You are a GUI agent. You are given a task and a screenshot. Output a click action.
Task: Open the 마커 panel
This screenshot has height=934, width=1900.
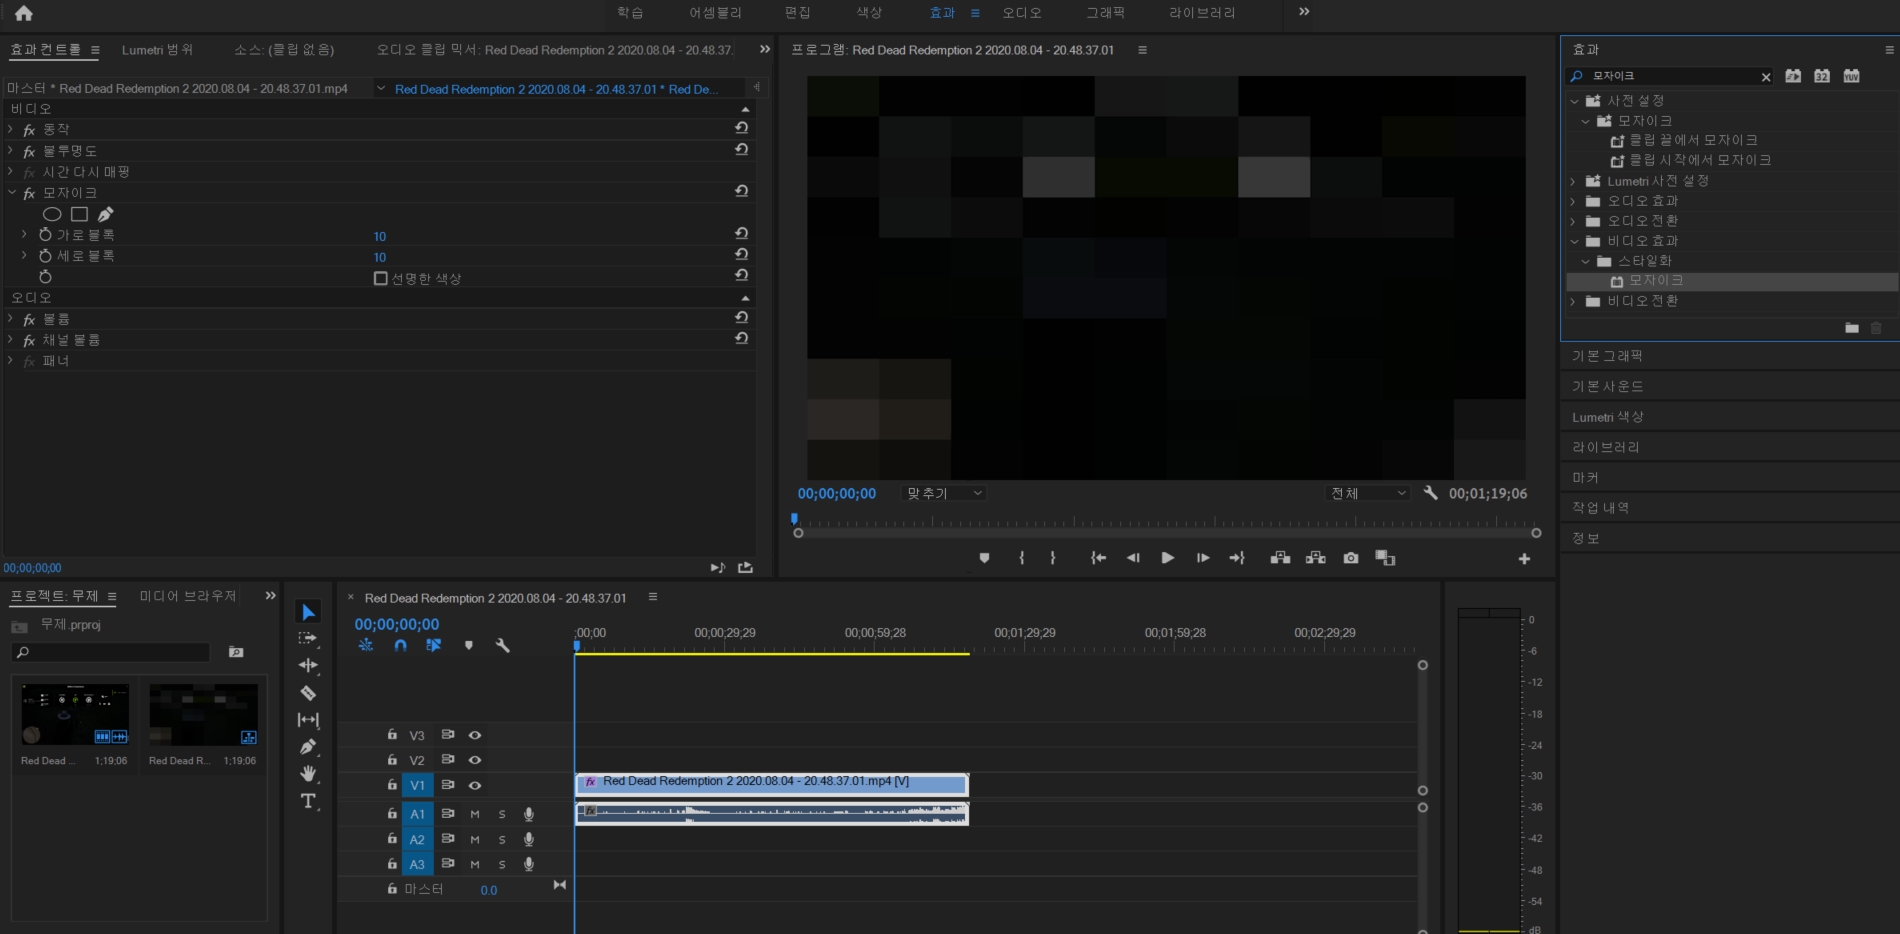click(1585, 478)
